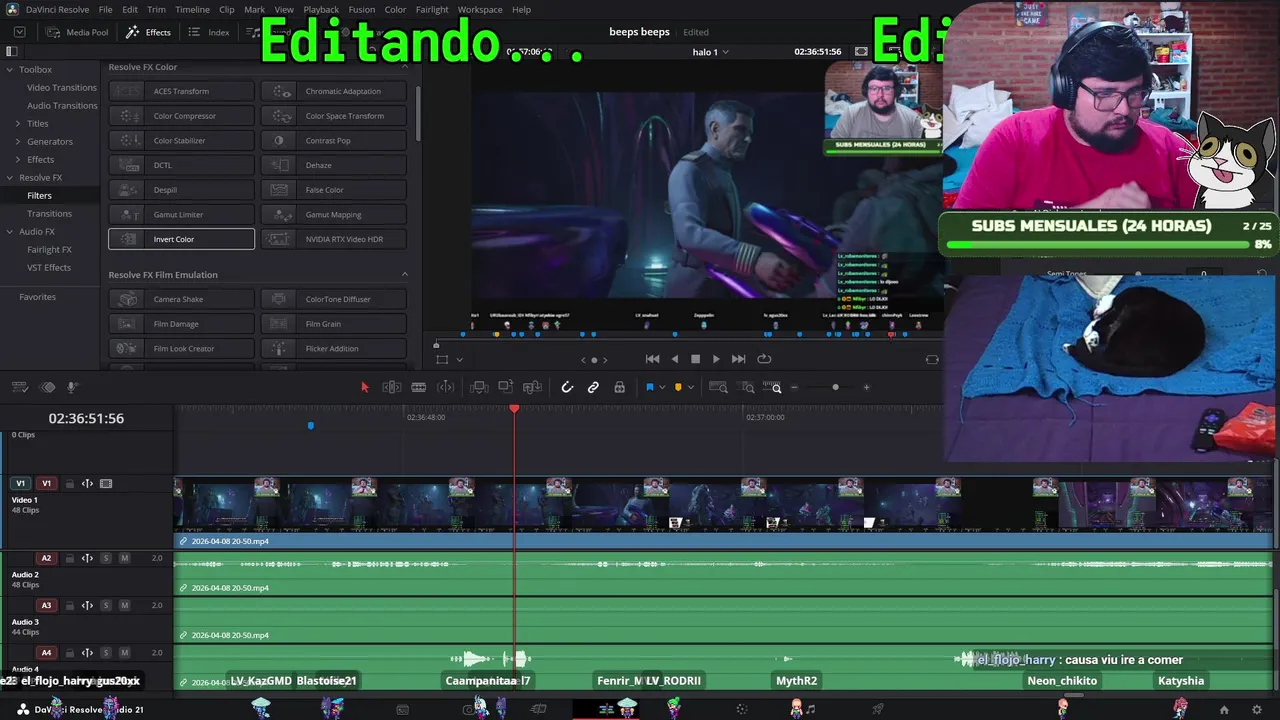Open the Workspace menu
Image resolution: width=1280 pixels, height=720 pixels.
click(480, 9)
